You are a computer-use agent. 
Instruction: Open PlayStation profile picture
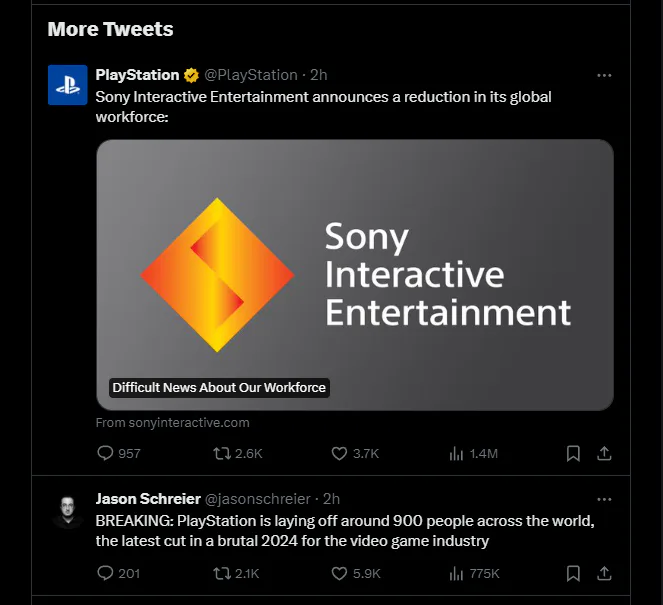67,85
